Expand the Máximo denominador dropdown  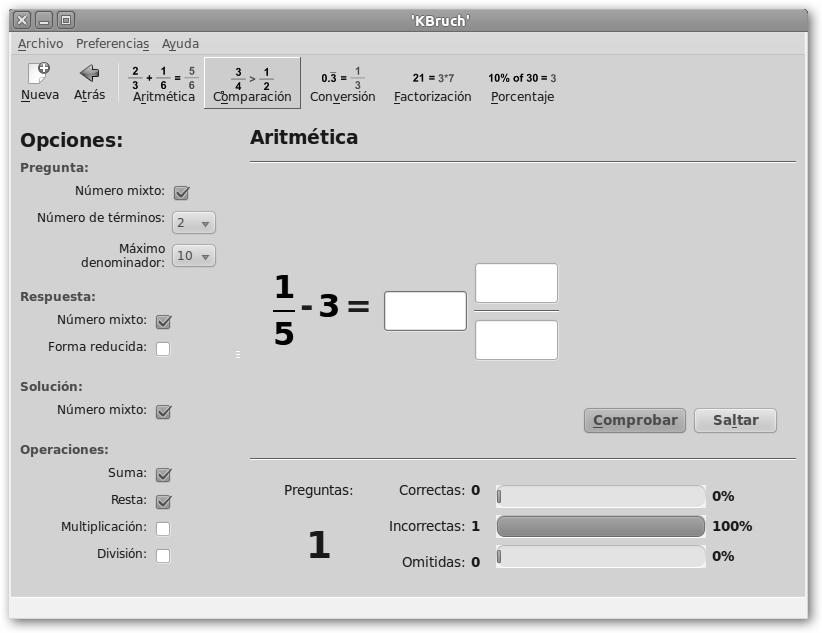pyautogui.click(x=194, y=256)
